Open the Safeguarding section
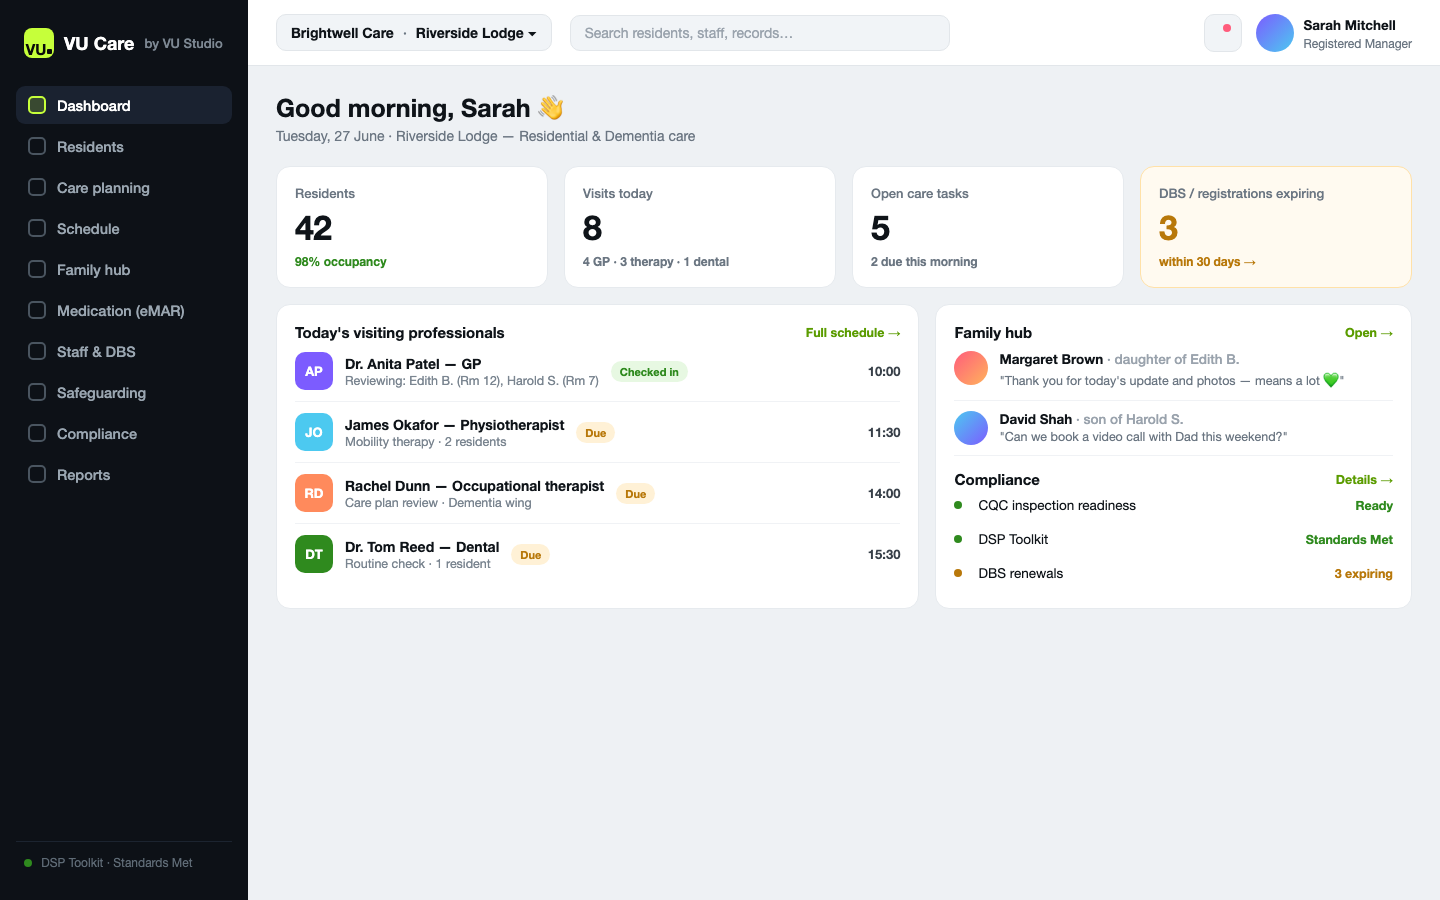Screen dimensions: 1440x900 point(124,392)
